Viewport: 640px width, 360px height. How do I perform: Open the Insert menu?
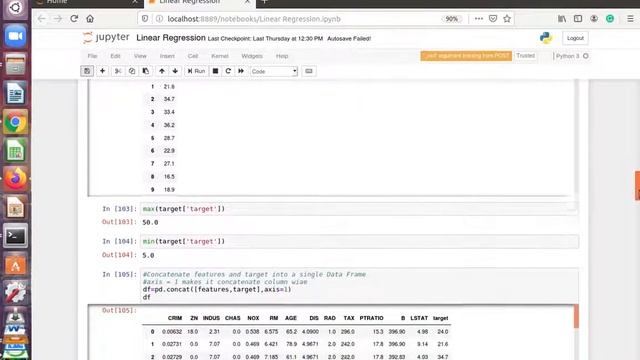coord(167,56)
